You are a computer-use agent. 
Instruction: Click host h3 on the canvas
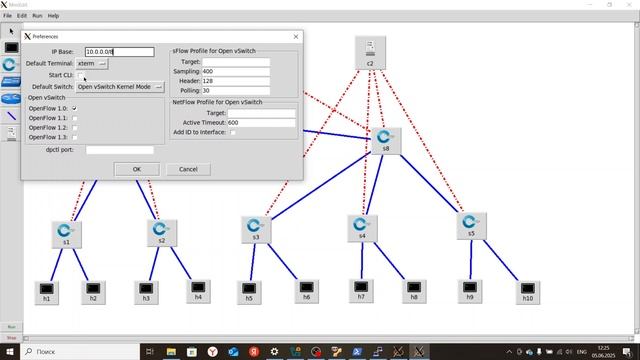(146, 293)
